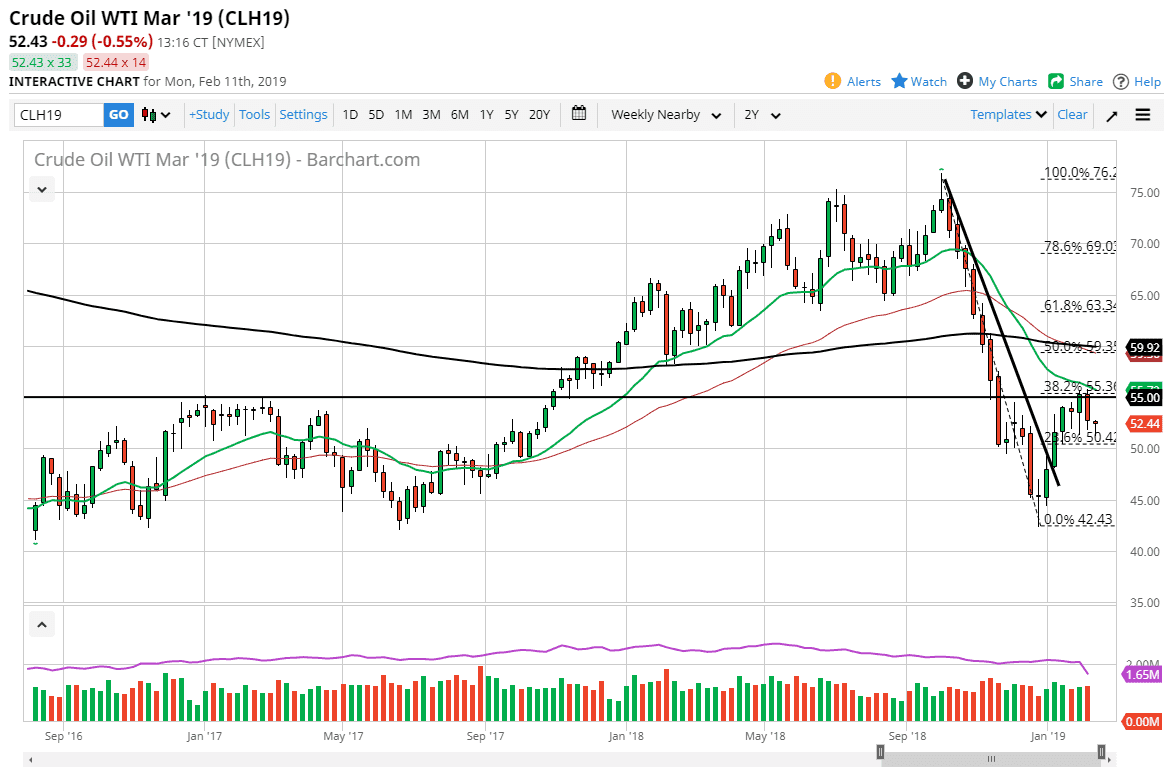Expand the Weekly Nearby dropdown
Screen dimensions: 1170x773
coord(666,115)
